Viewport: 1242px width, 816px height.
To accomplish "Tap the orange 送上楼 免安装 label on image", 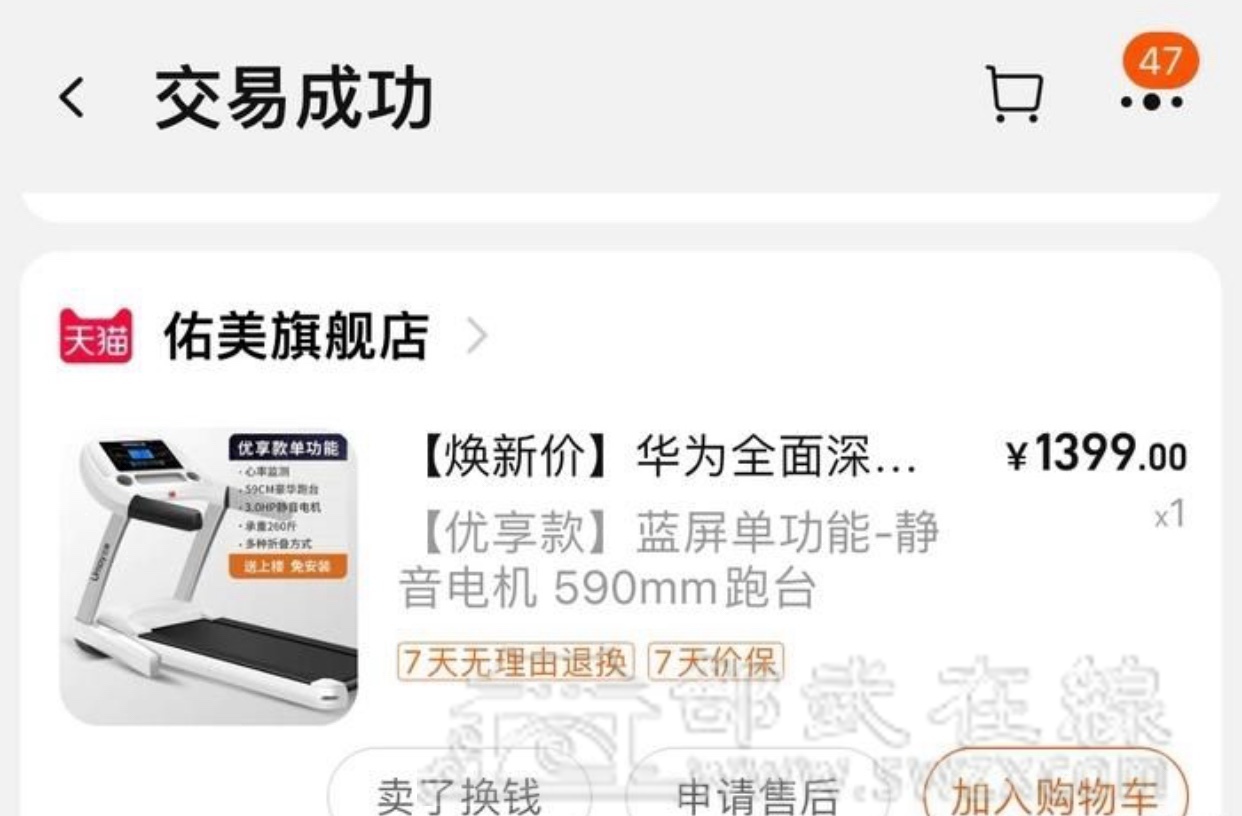I will tap(287, 567).
